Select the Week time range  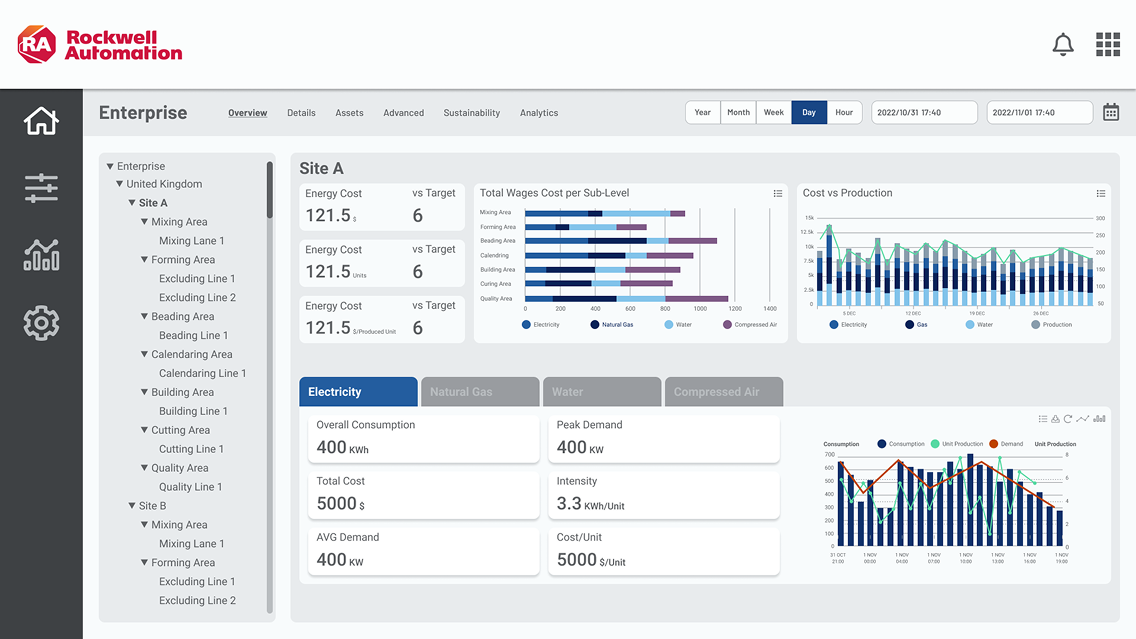pos(774,112)
